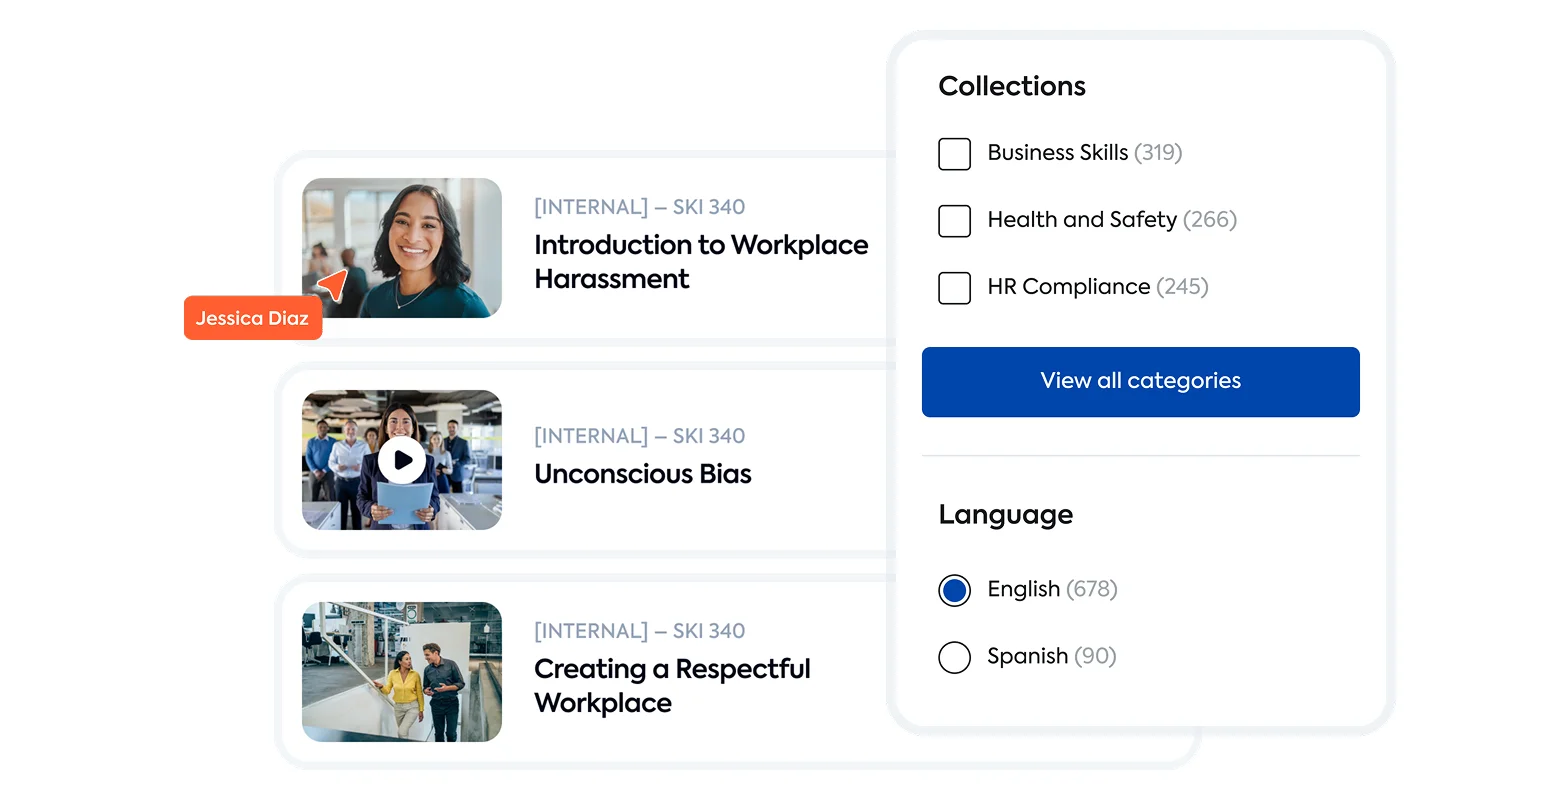The width and height of the screenshot is (1556, 800).
Task: Click the Language section heading
Action: pyautogui.click(x=1005, y=515)
